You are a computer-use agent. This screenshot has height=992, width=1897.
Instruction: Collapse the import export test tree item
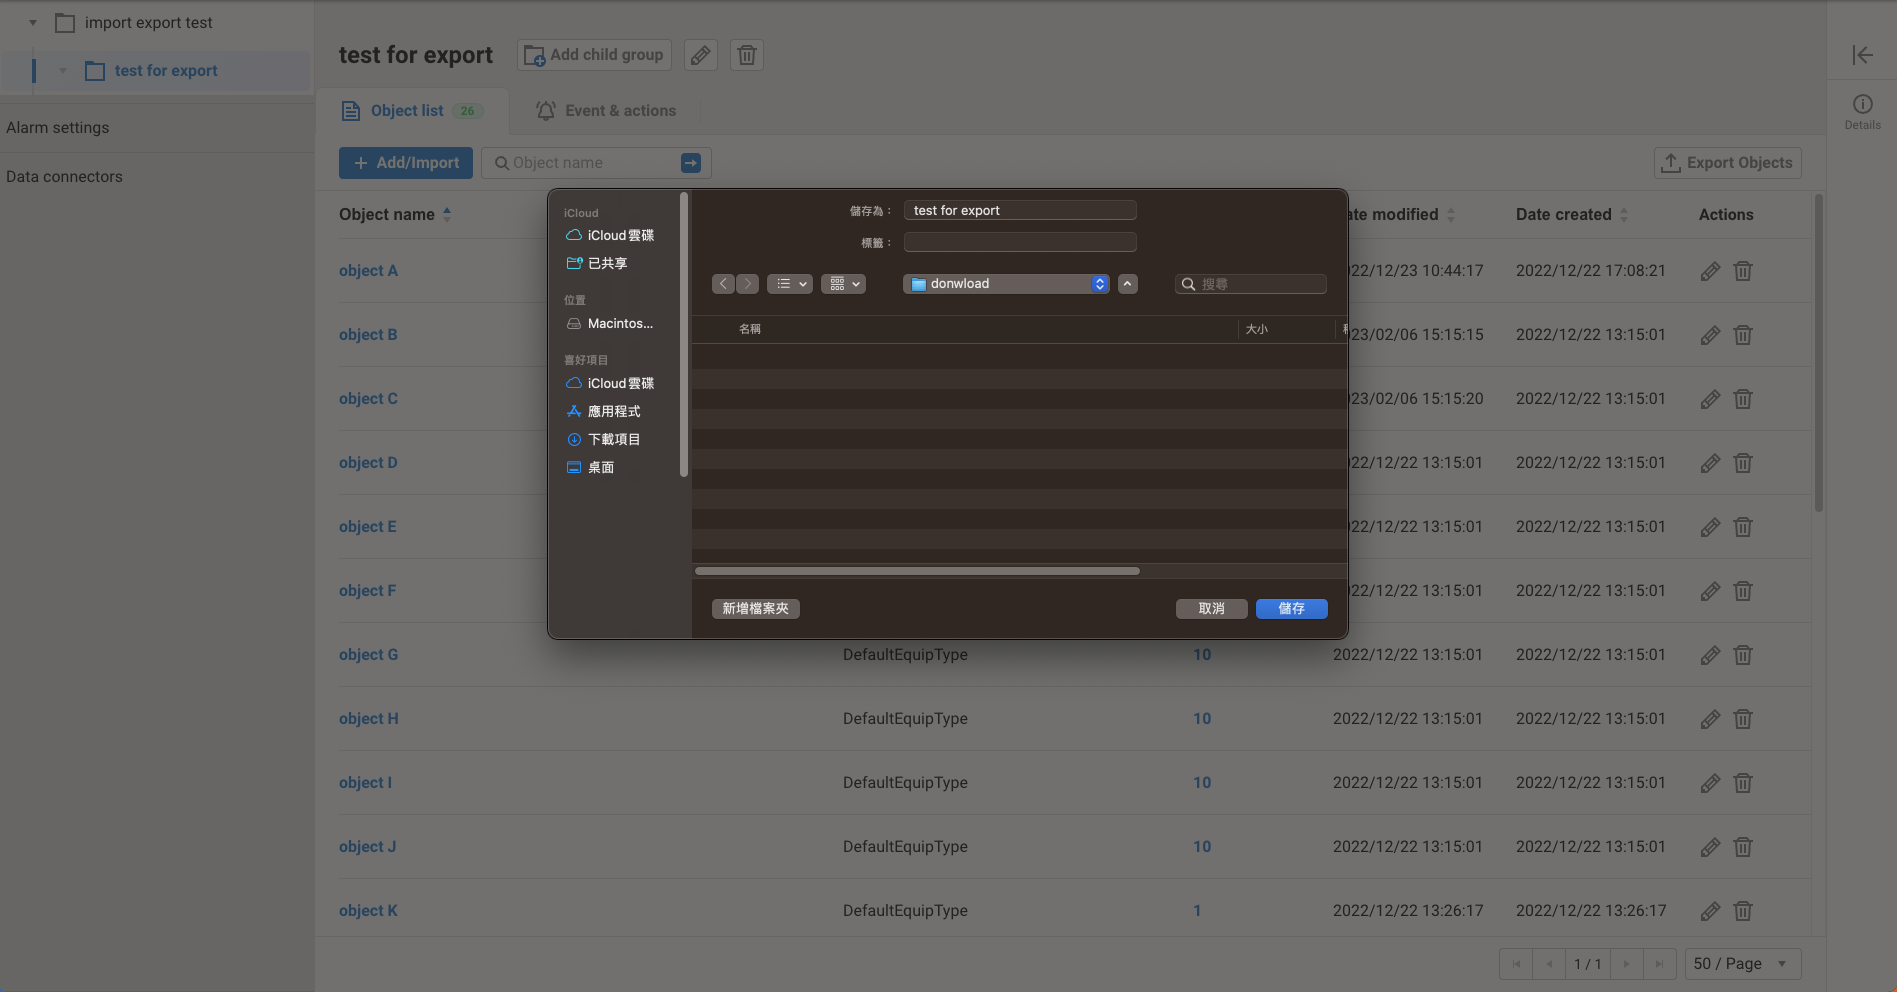coord(31,22)
